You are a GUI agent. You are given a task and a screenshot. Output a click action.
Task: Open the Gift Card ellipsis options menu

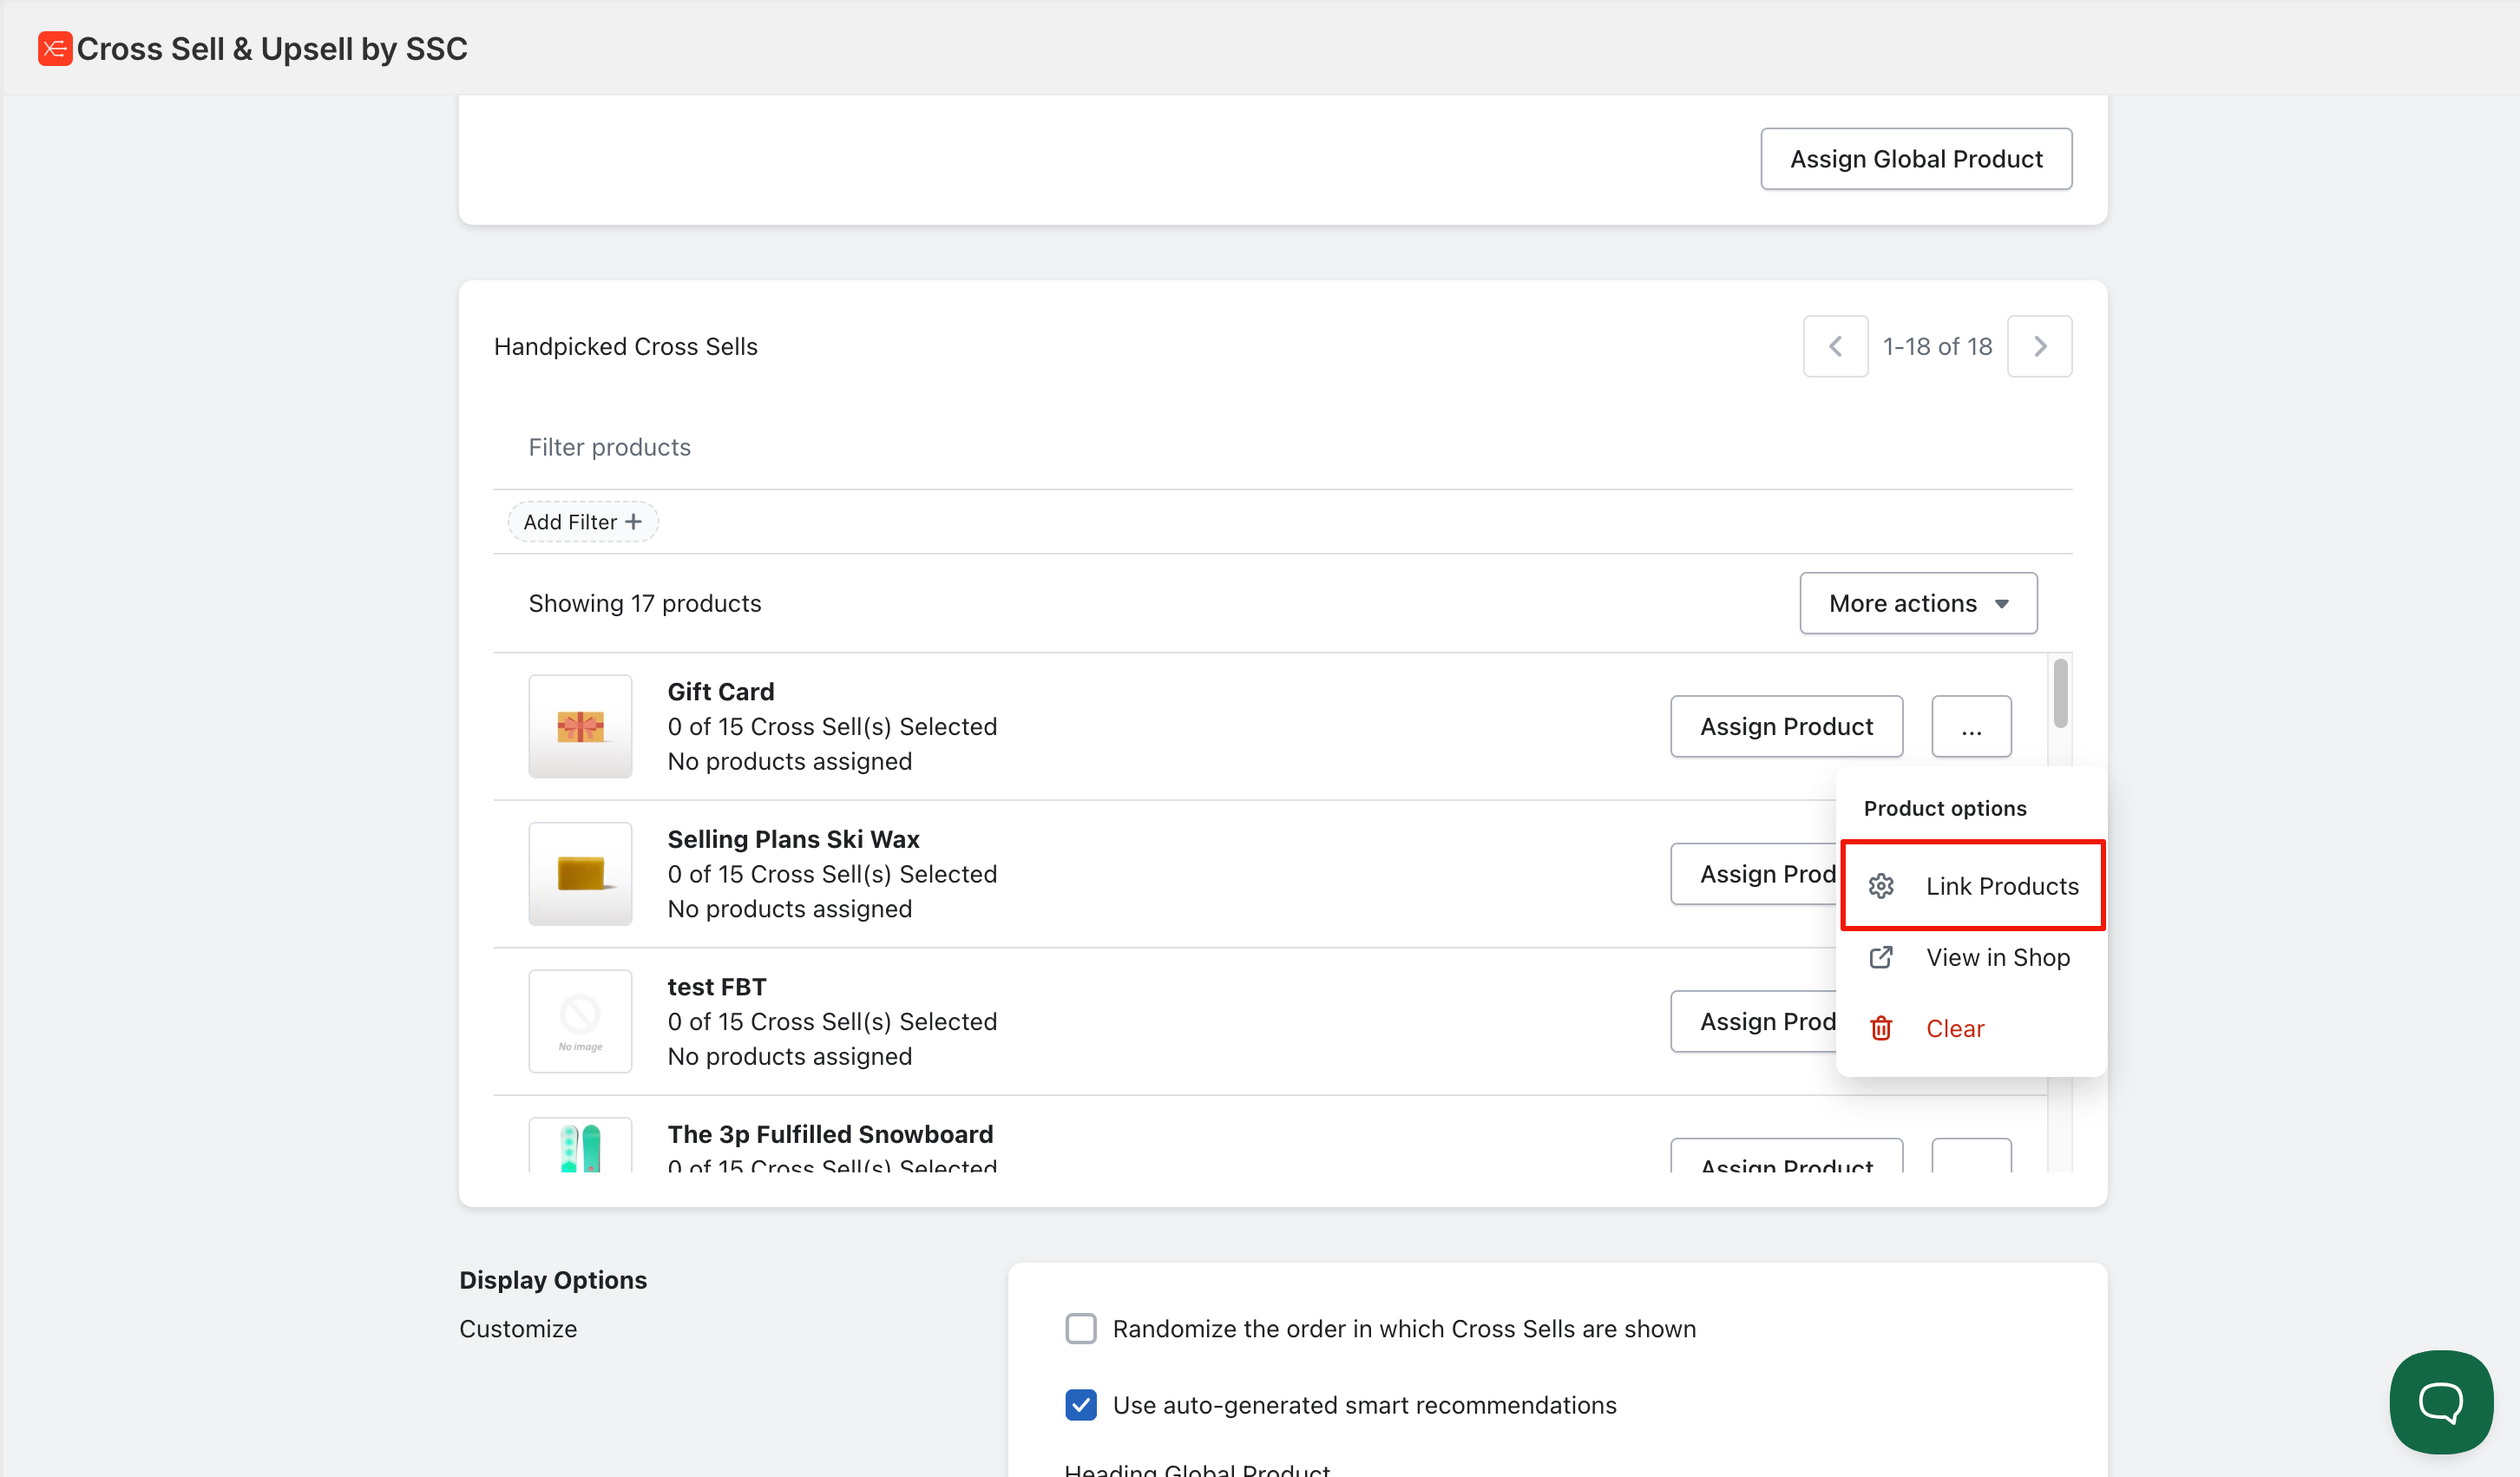coord(1970,726)
